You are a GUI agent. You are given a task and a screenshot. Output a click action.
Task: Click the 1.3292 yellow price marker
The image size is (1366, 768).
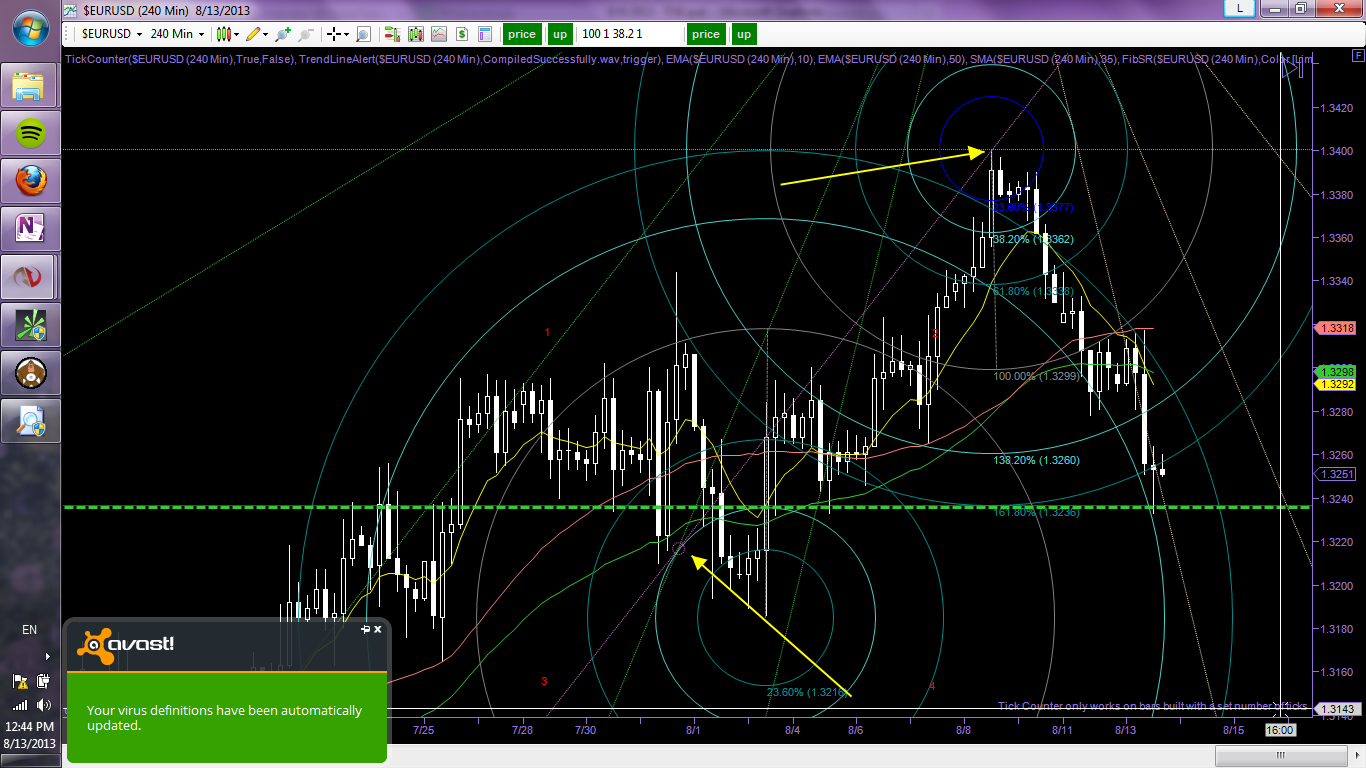[1337, 384]
